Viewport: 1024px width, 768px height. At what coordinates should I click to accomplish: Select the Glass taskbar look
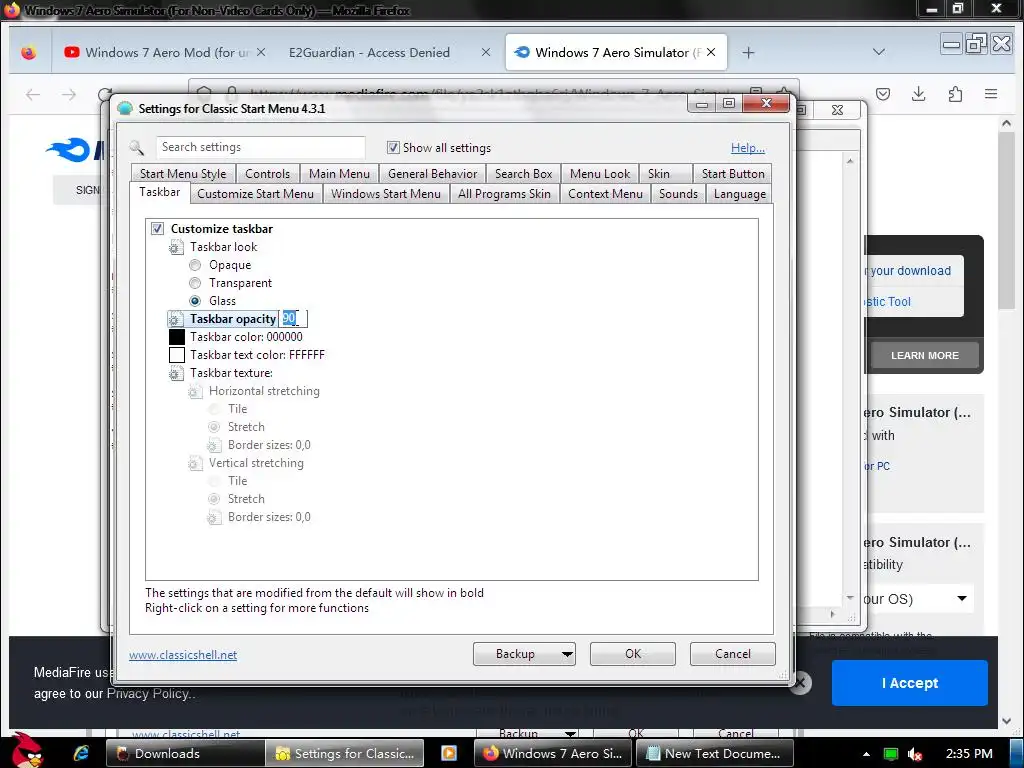click(x=195, y=301)
